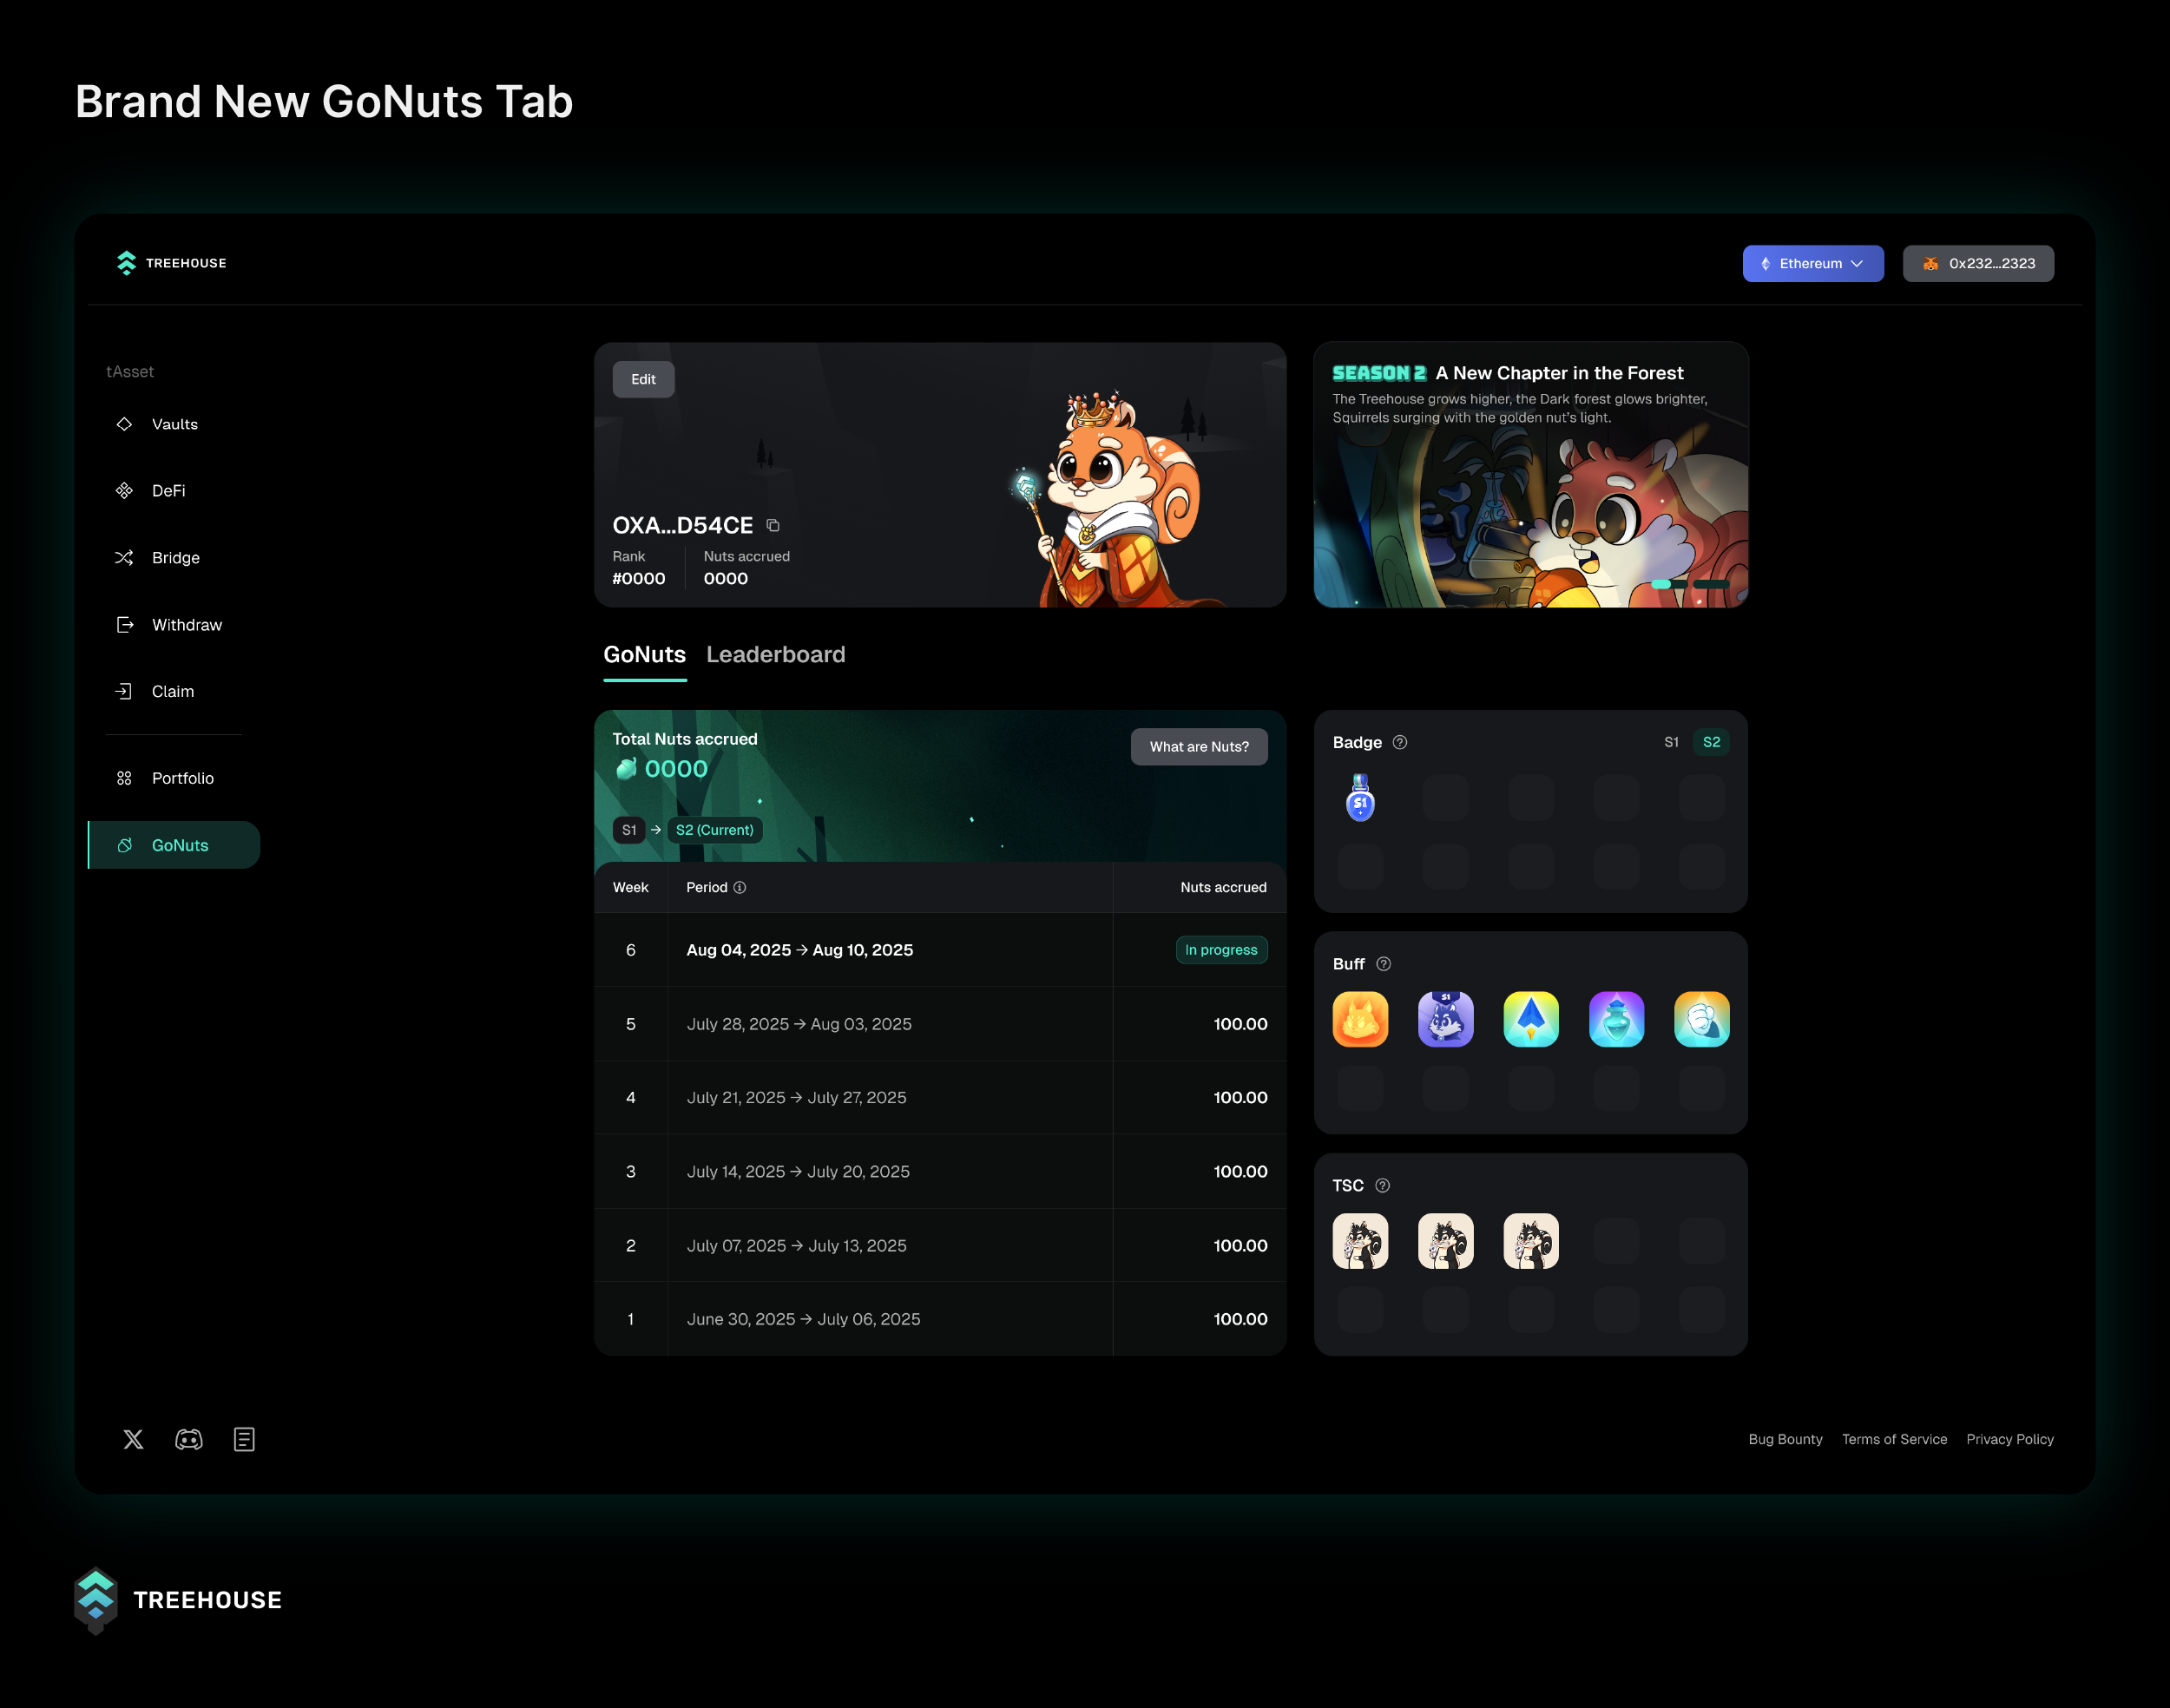Click the July 21, 2025 week 4 period

796,1098
